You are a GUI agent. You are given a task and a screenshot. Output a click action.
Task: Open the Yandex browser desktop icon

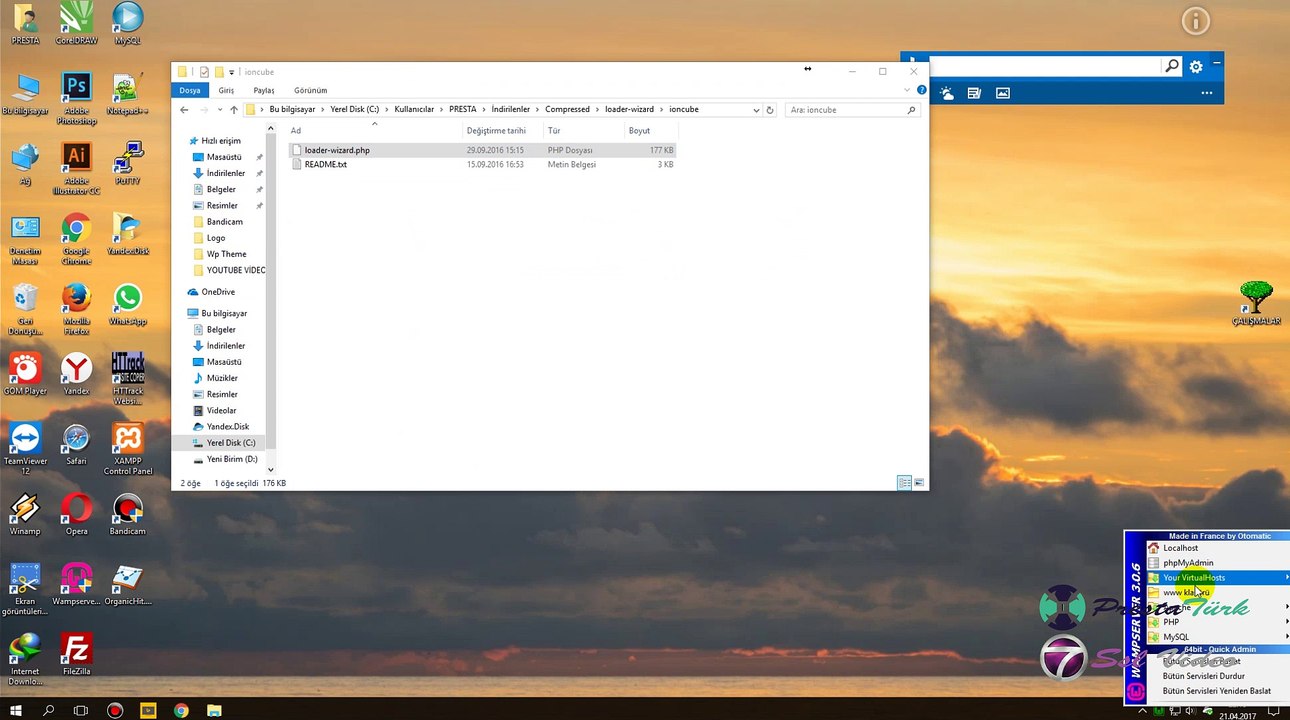(x=76, y=375)
